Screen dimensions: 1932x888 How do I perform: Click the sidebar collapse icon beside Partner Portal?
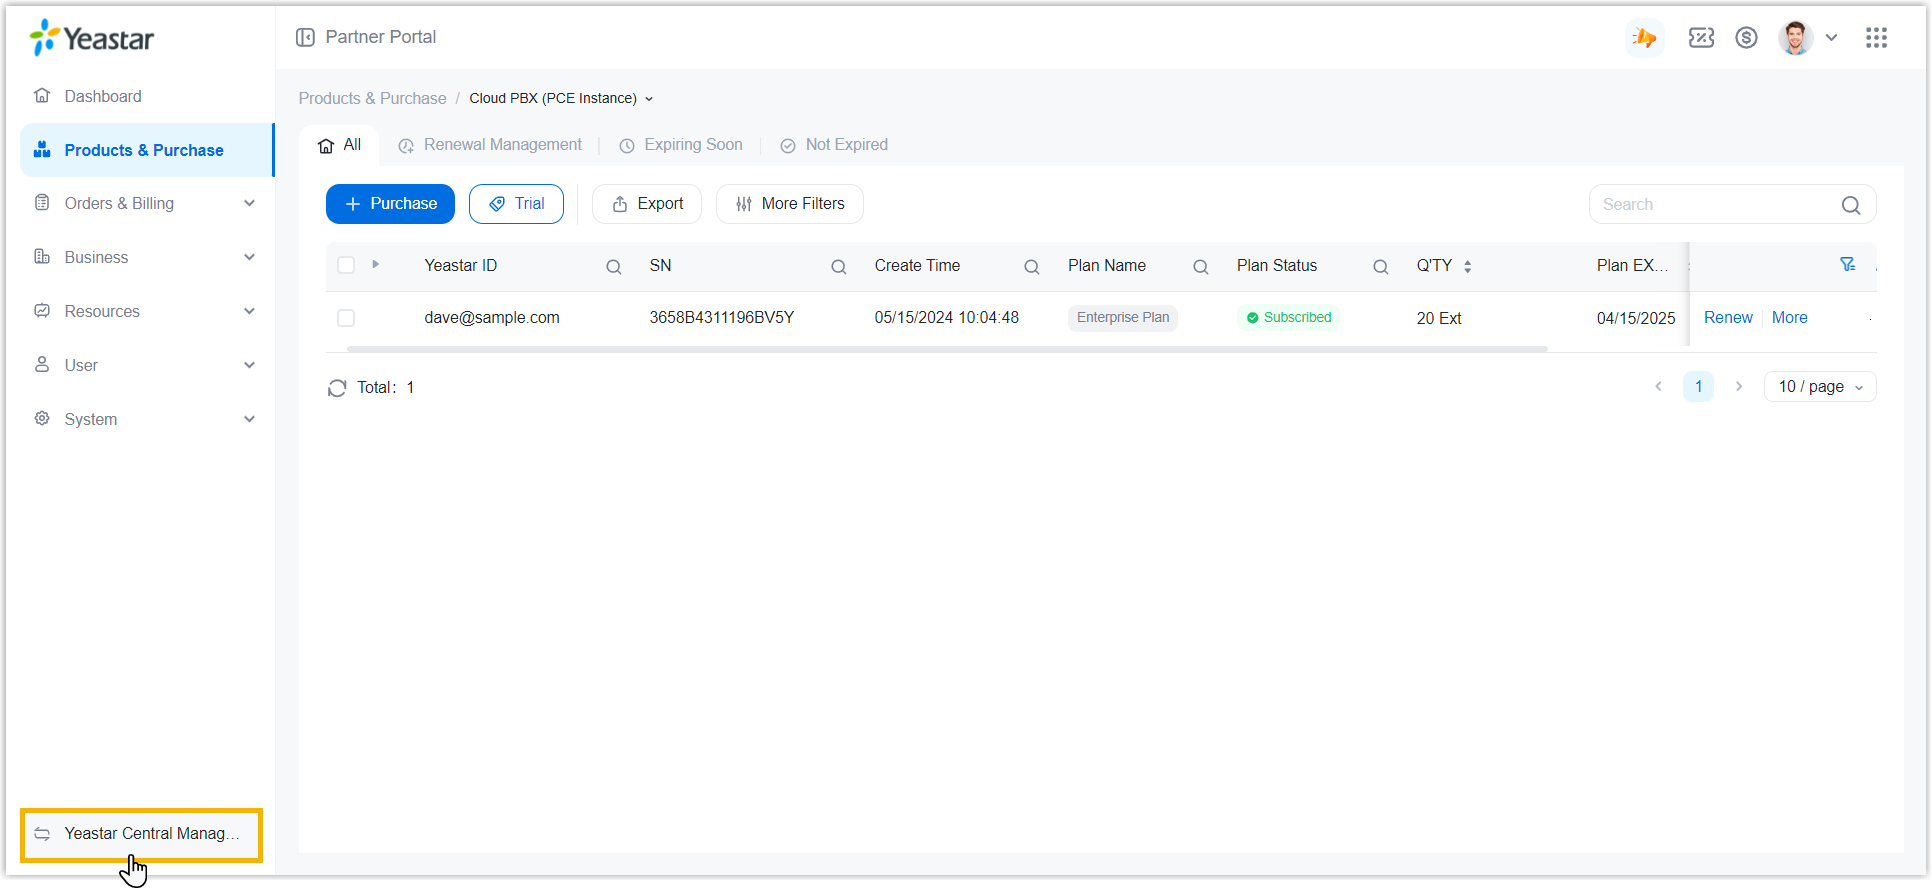[305, 37]
